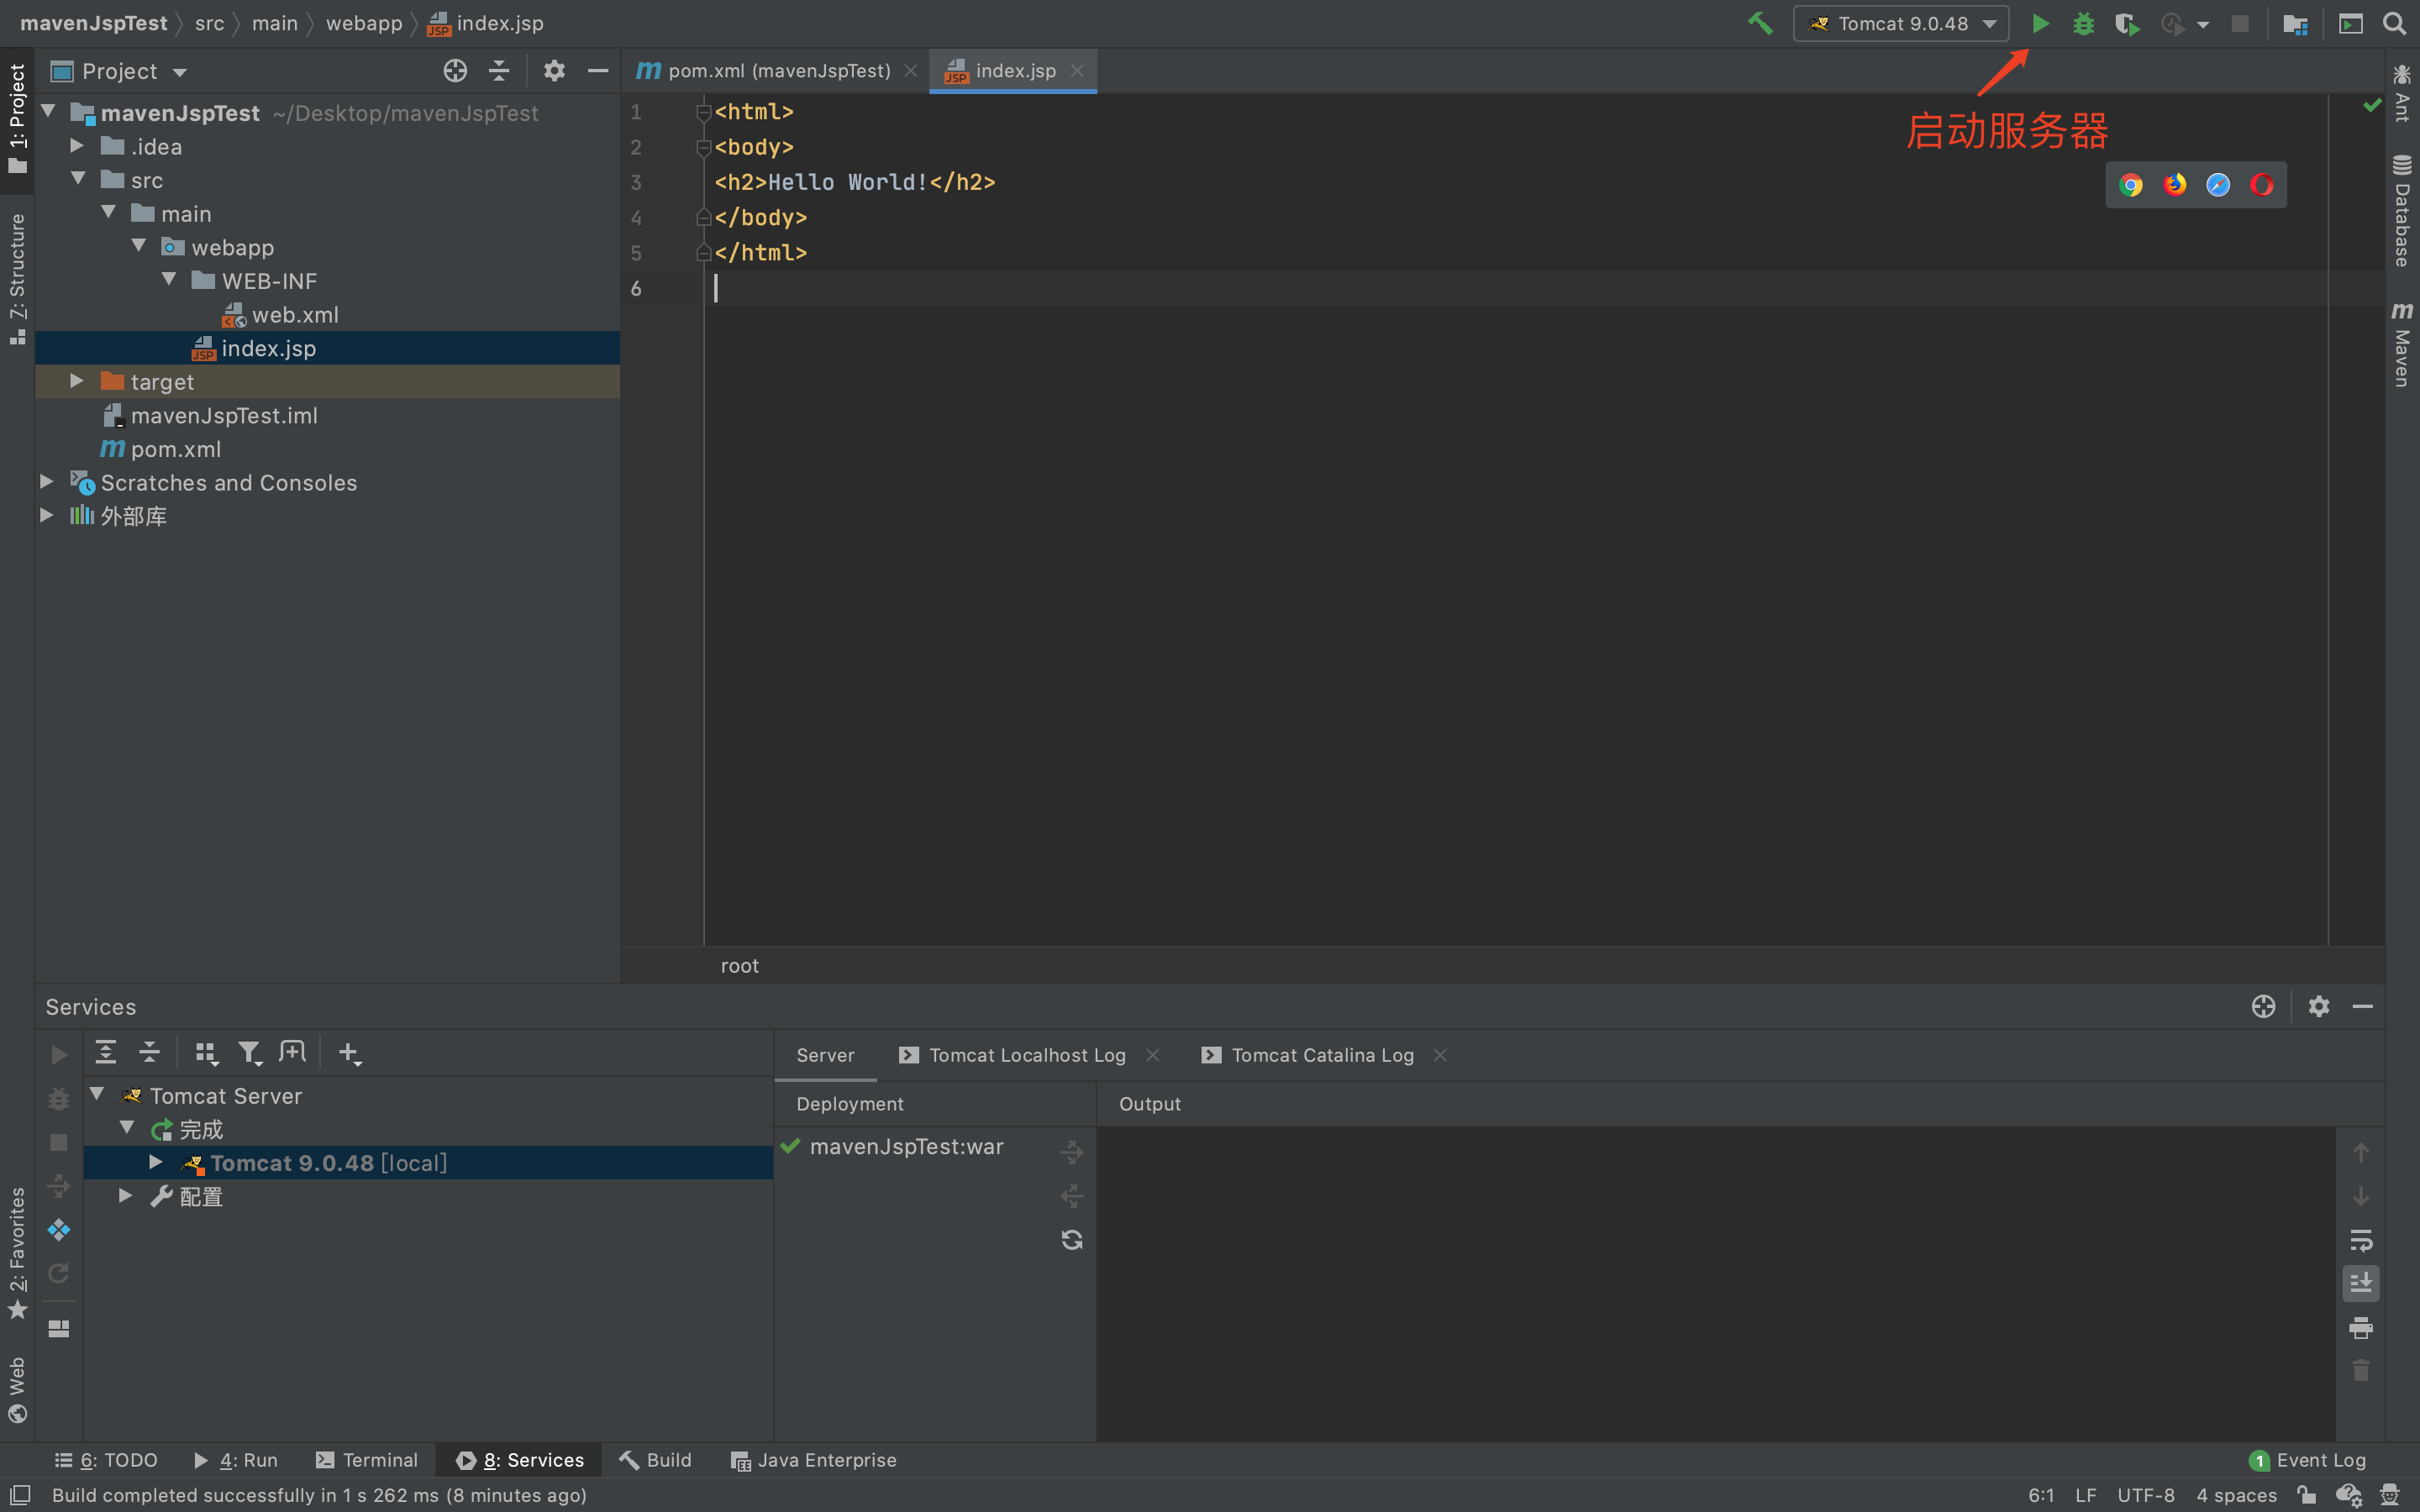Screen dimensions: 2420x1512
Task: Click LF line separator in status bar
Action: pyautogui.click(x=2085, y=1495)
